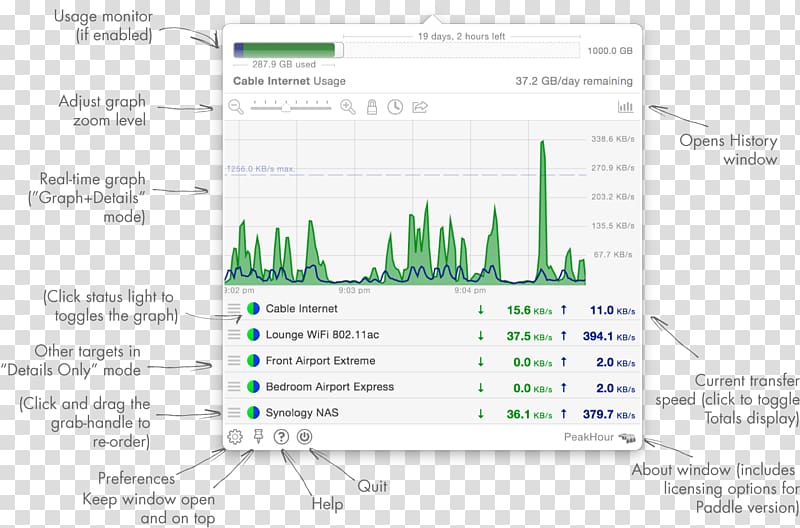Quit PeakHour with the power icon

[x=305, y=437]
